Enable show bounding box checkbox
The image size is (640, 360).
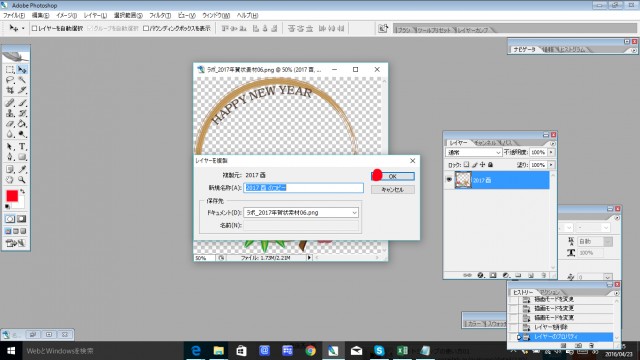coord(146,28)
